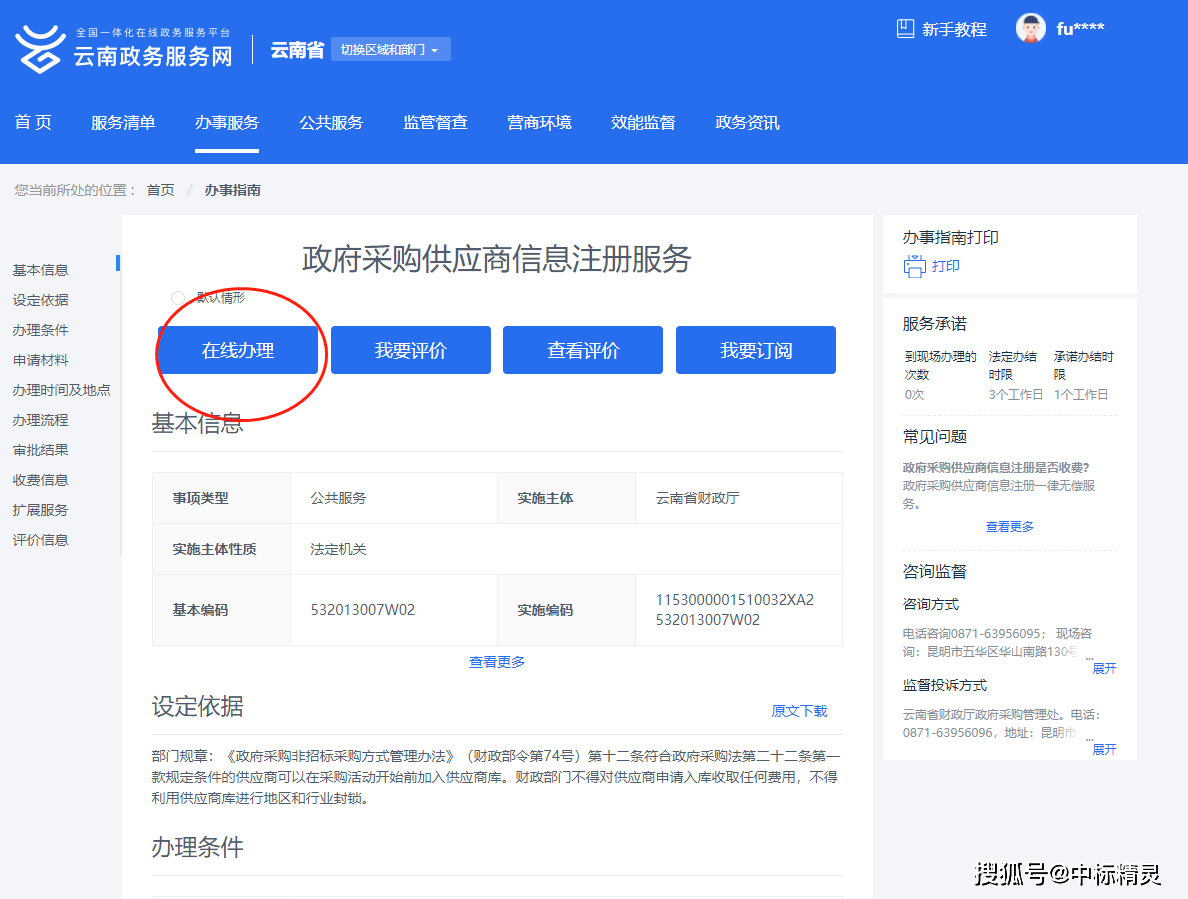Open the 效能监督 tab
Viewport: 1188px width, 899px height.
pos(643,122)
